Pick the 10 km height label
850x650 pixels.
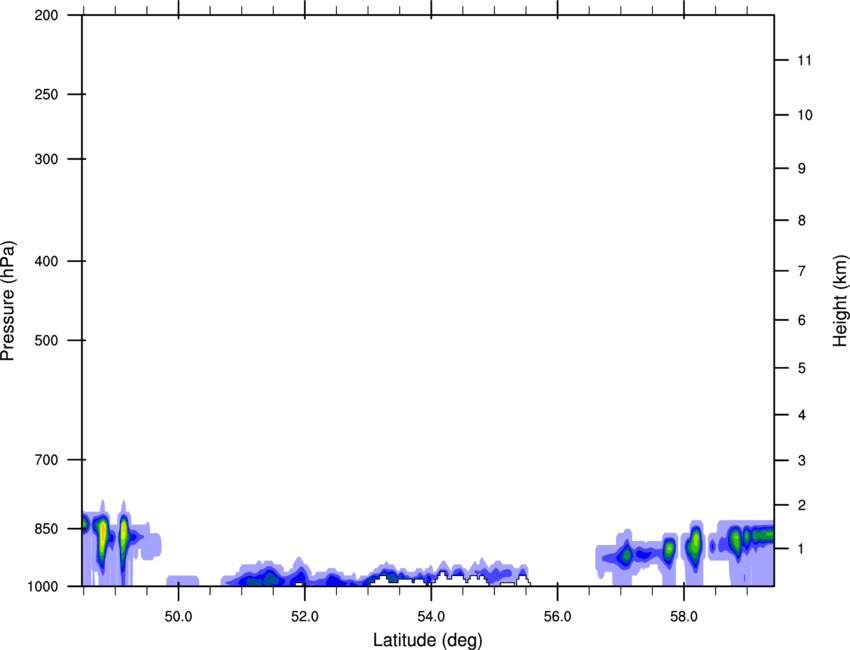tap(804, 115)
